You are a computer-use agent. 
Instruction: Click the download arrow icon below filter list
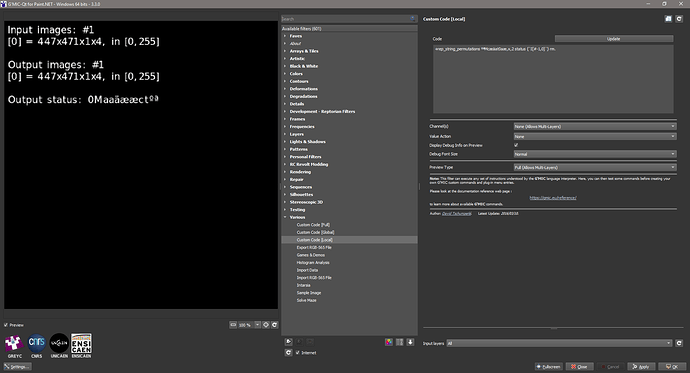click(x=410, y=342)
